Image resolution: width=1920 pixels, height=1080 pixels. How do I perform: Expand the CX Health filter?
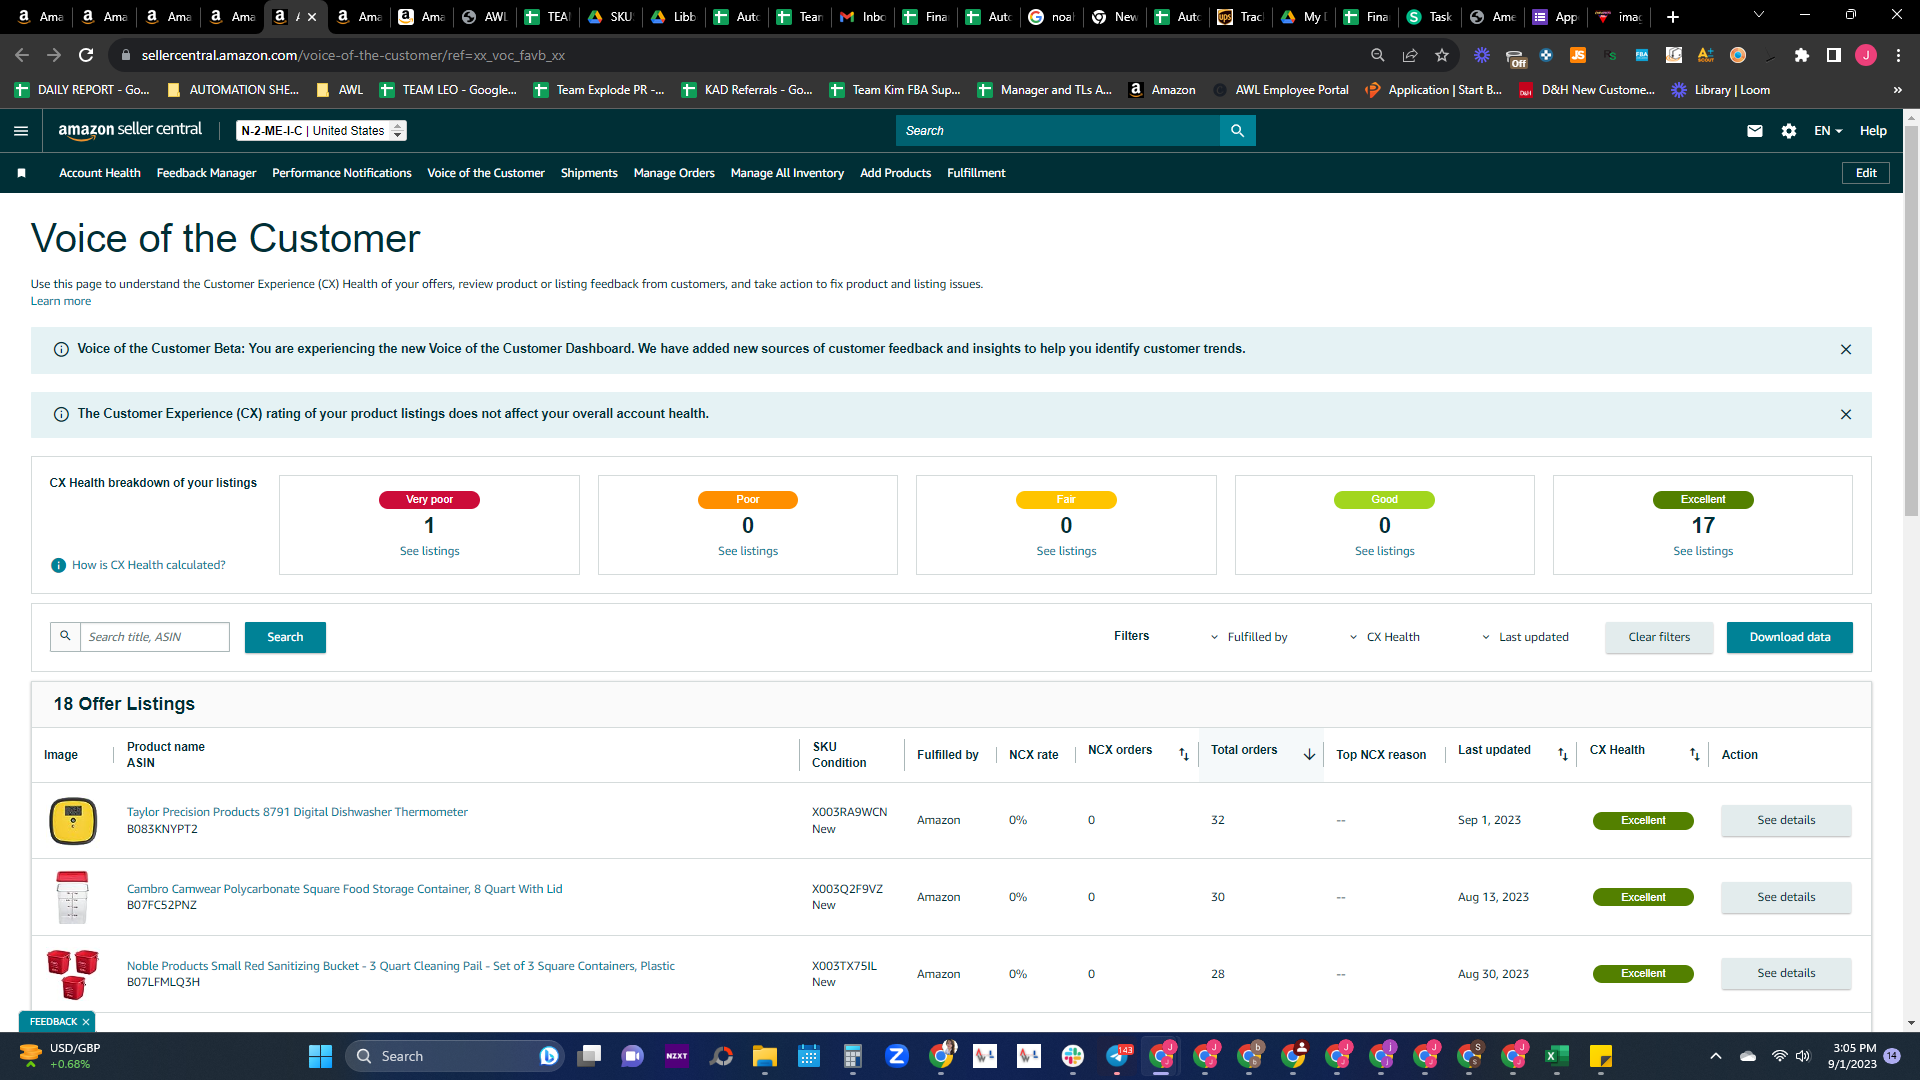click(x=1384, y=638)
